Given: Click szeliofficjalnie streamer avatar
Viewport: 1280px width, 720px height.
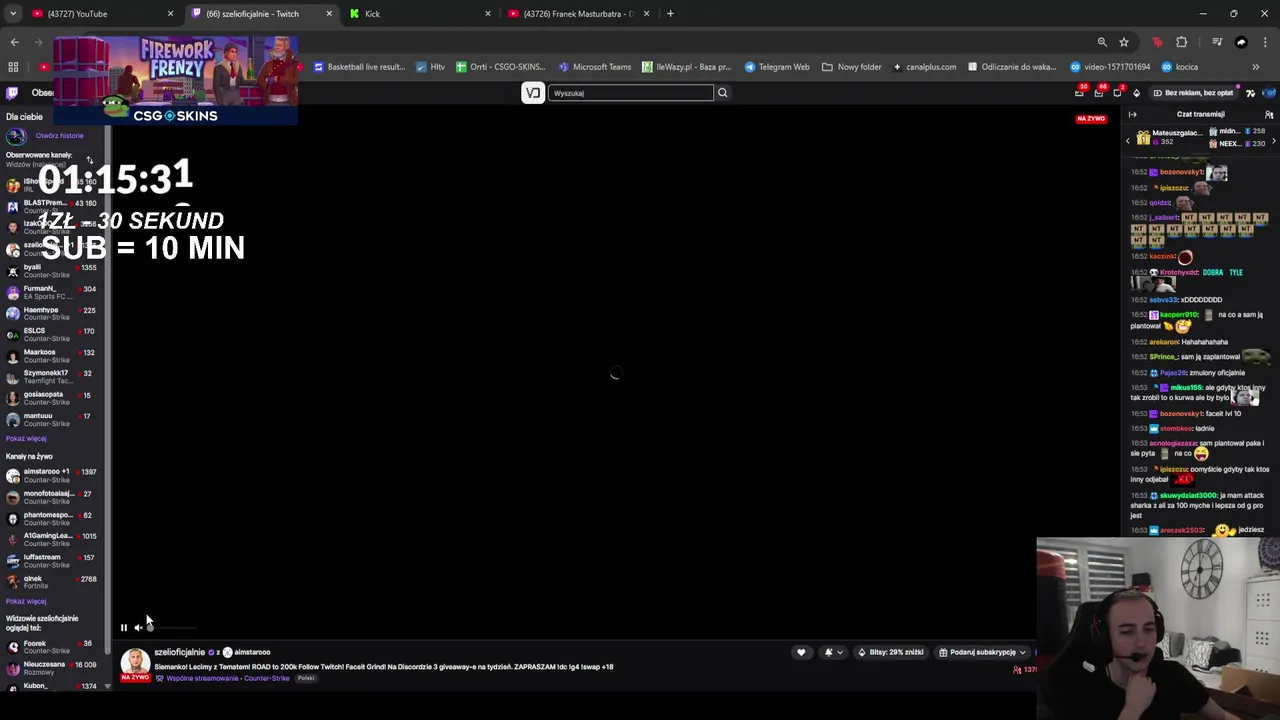Looking at the screenshot, I should pos(136,662).
